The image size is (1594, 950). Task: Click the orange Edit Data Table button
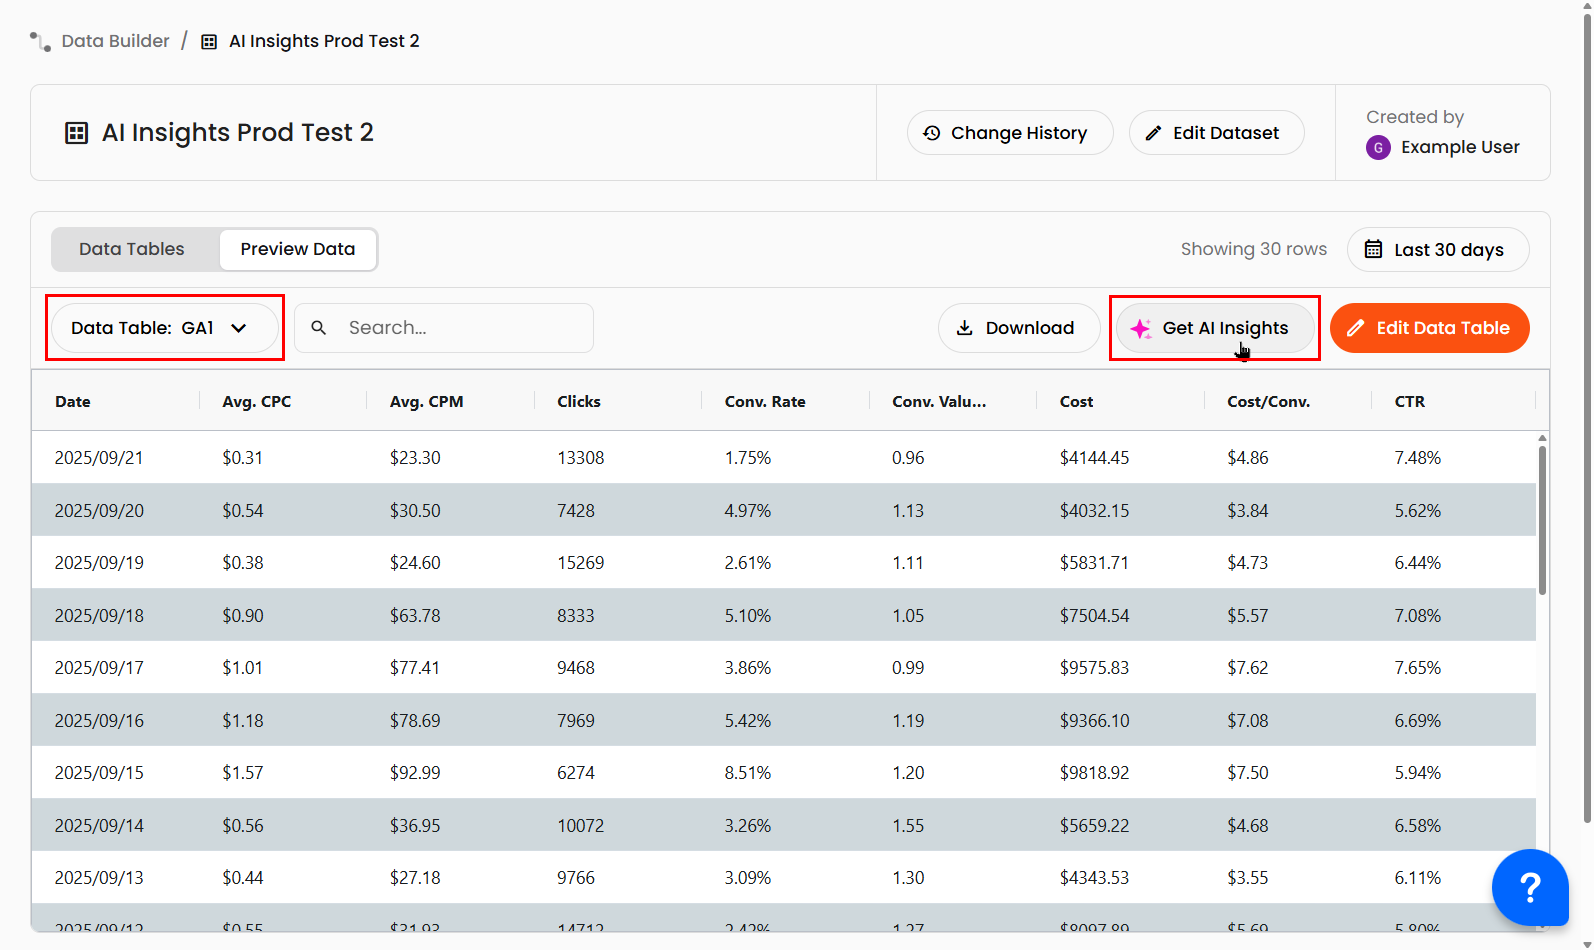coord(1429,328)
